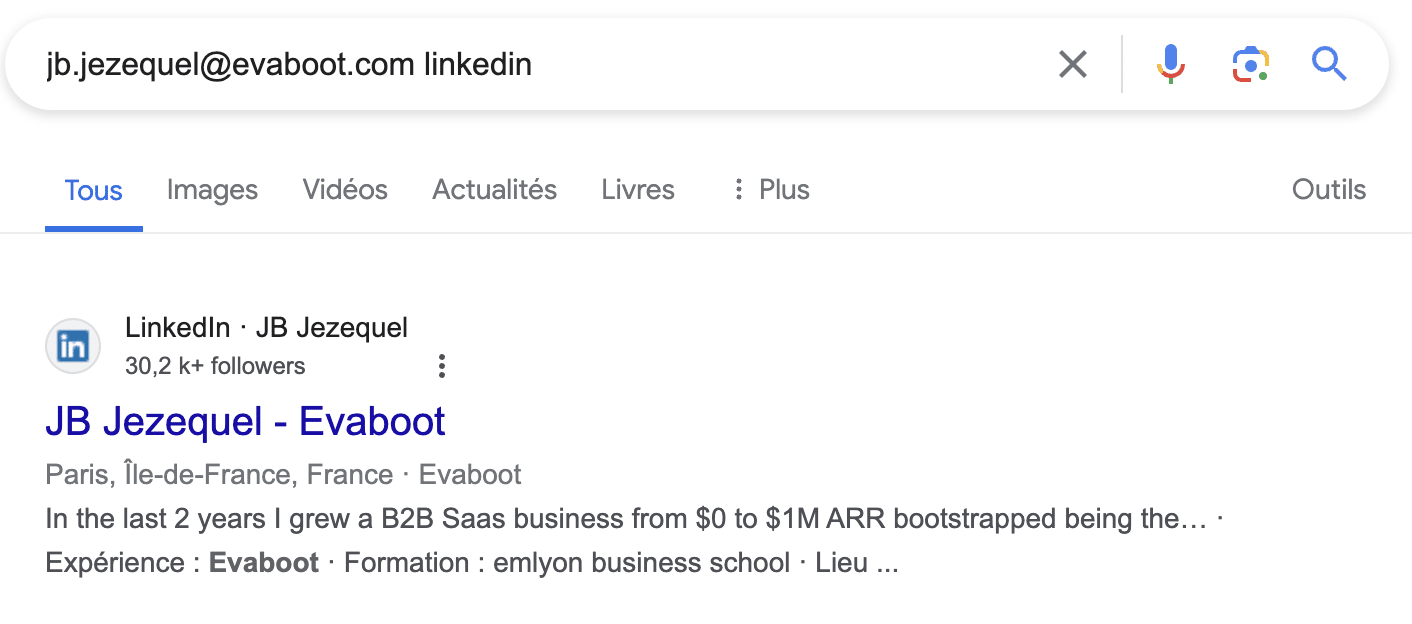Open the Livres tab
The width and height of the screenshot is (1412, 624).
coord(638,189)
